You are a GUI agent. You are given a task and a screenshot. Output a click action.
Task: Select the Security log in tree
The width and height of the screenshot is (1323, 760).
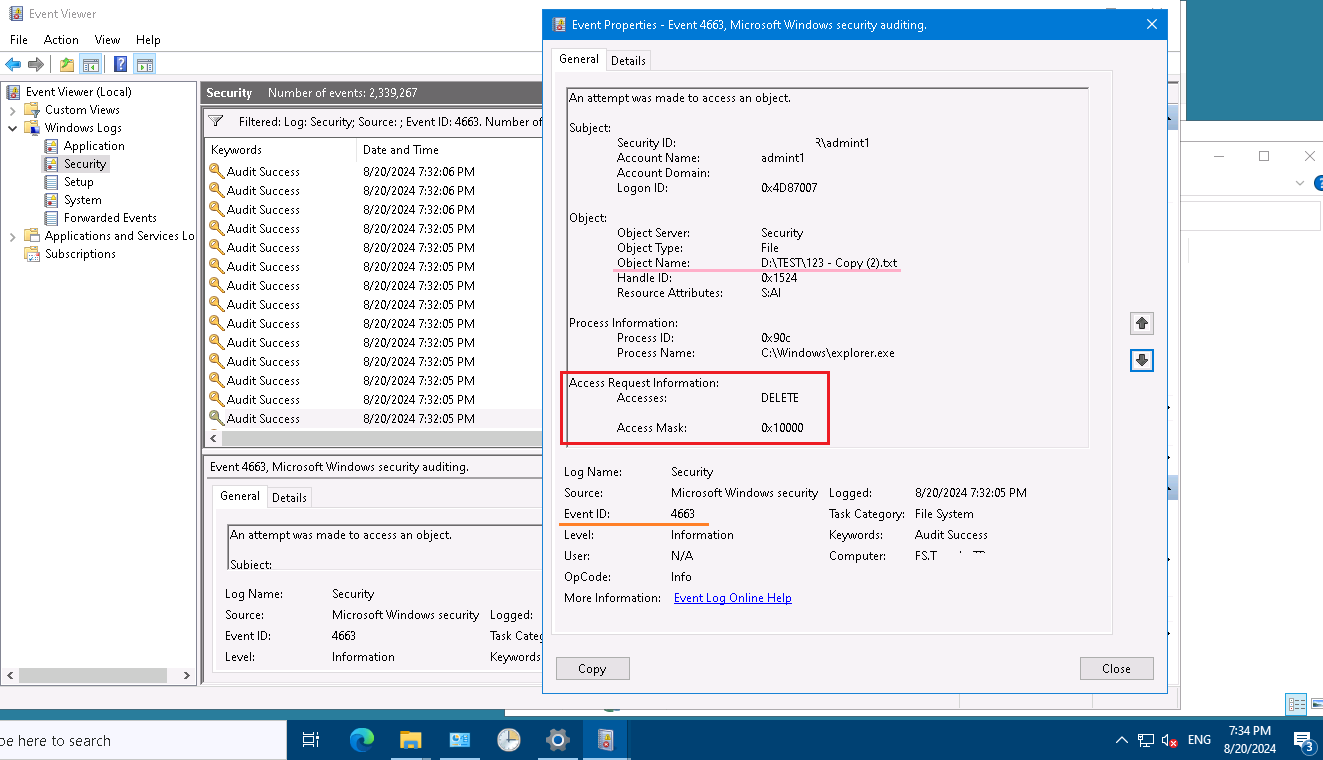[x=85, y=164]
